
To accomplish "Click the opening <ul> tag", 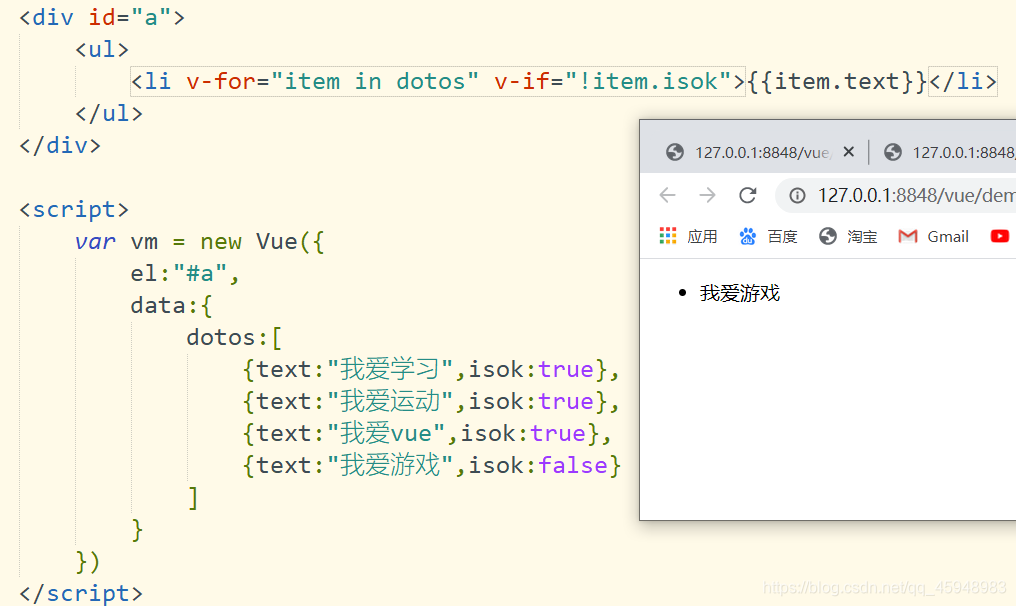I will [x=102, y=49].
